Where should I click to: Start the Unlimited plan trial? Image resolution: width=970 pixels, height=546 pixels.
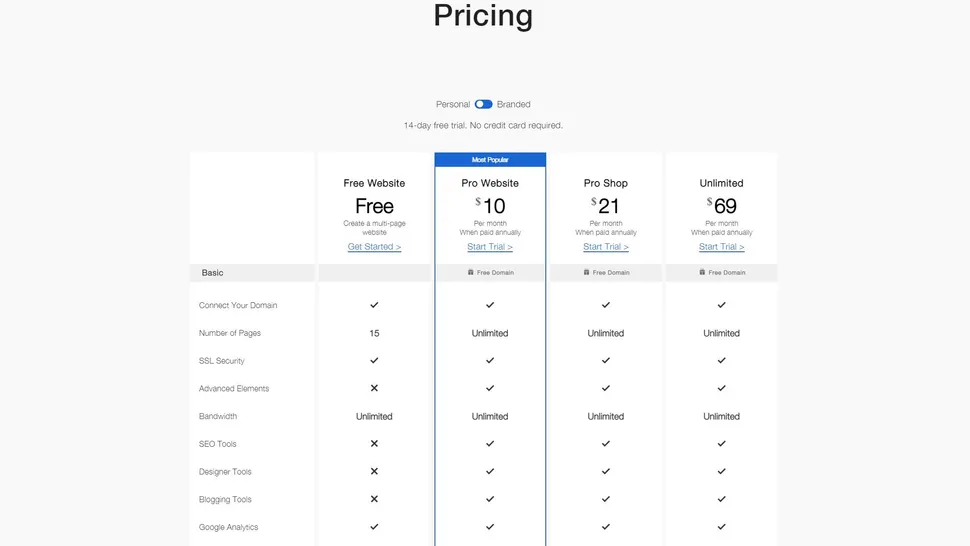[721, 247]
